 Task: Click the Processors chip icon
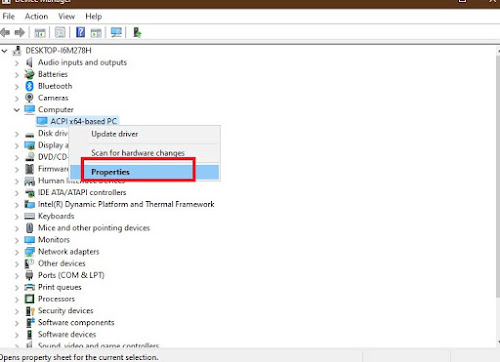pos(29,299)
